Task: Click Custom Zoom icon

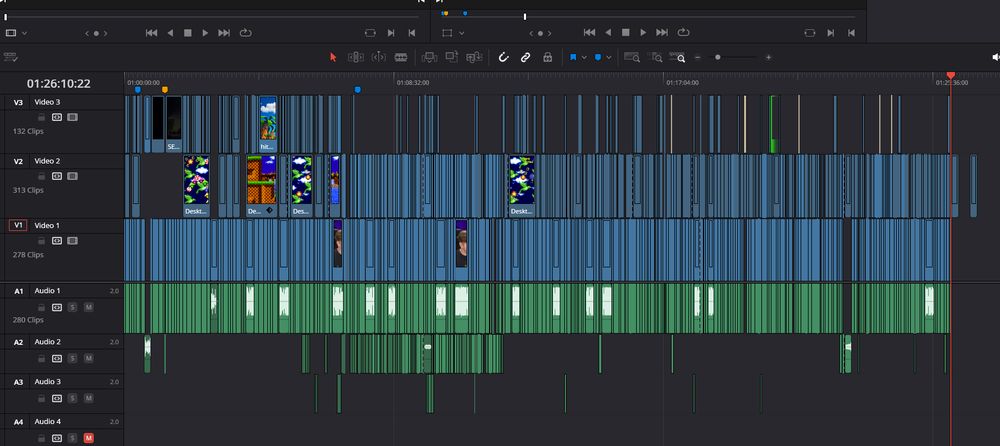Action: pyautogui.click(x=677, y=57)
